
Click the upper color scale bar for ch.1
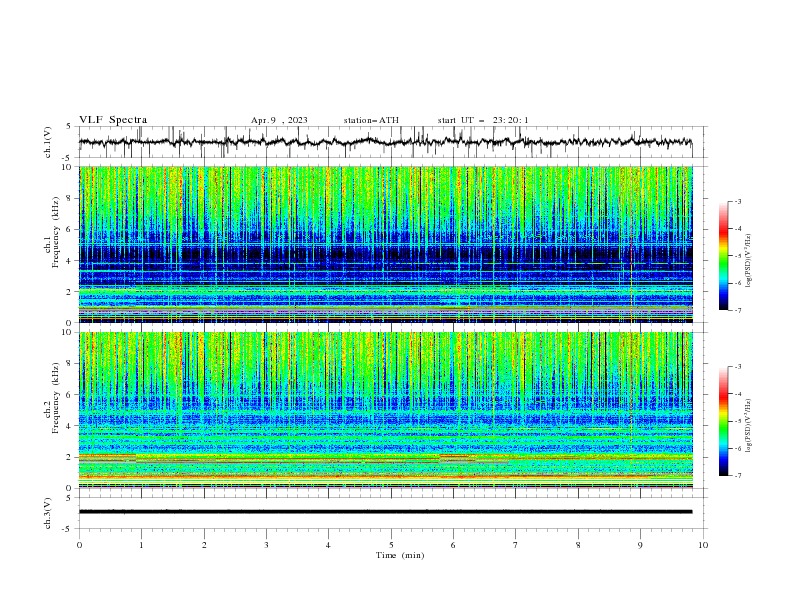click(724, 256)
